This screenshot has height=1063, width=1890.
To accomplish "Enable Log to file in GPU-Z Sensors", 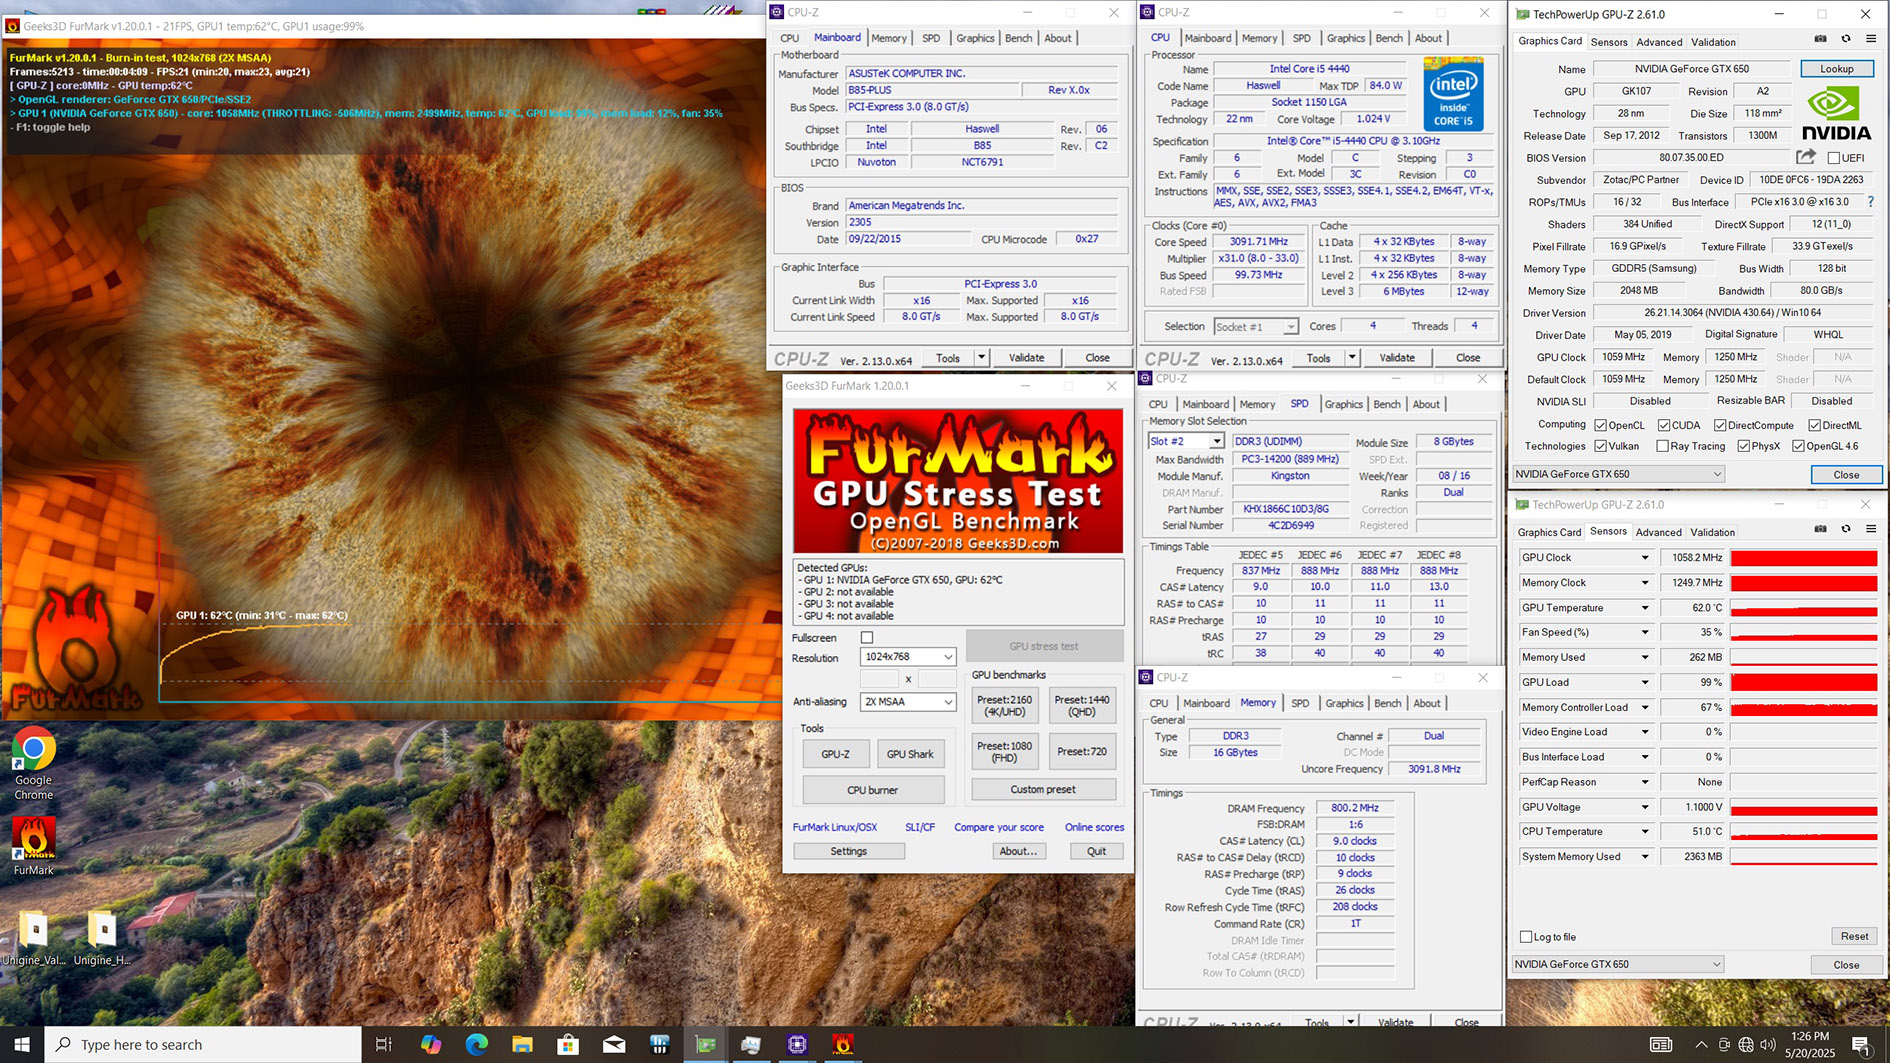I will coord(1526,937).
